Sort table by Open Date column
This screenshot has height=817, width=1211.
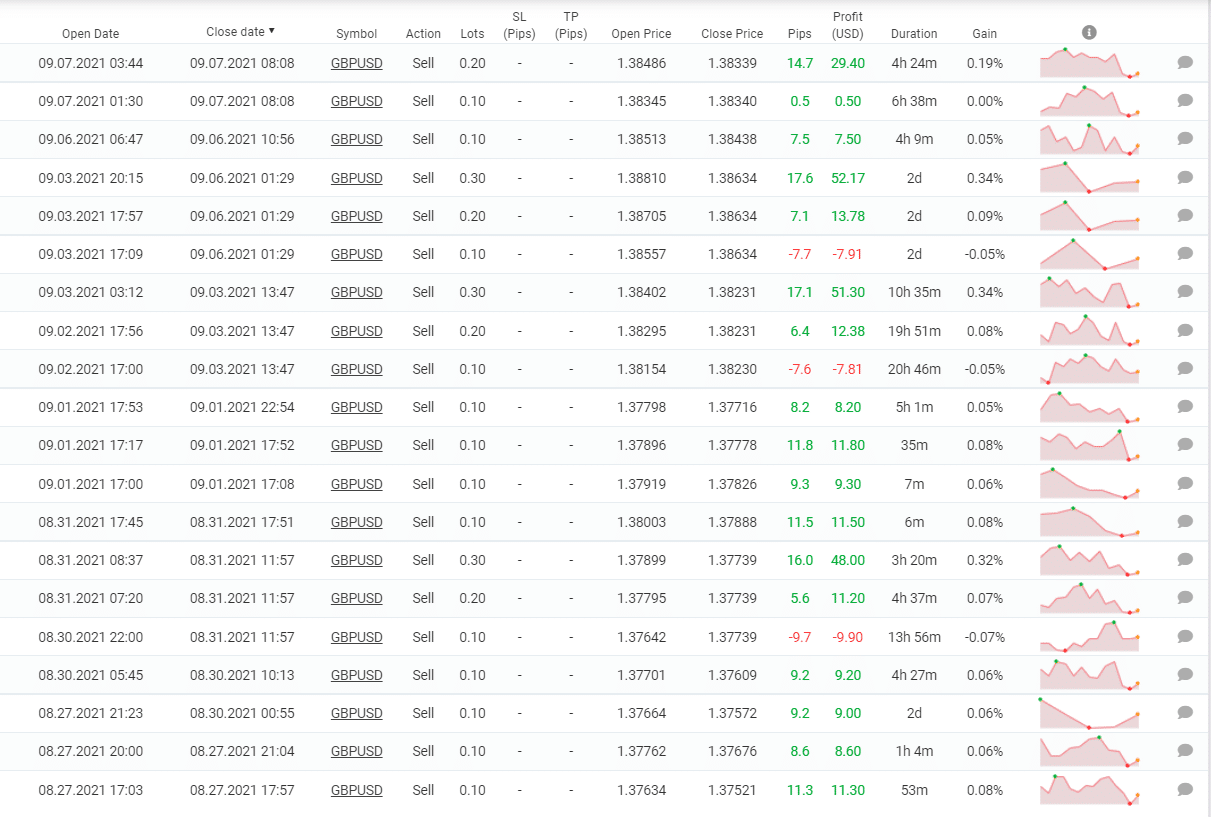click(x=90, y=34)
